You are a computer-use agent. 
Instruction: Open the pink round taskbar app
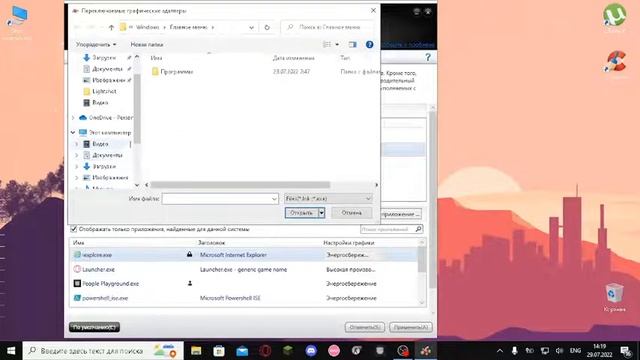[x=334, y=351]
